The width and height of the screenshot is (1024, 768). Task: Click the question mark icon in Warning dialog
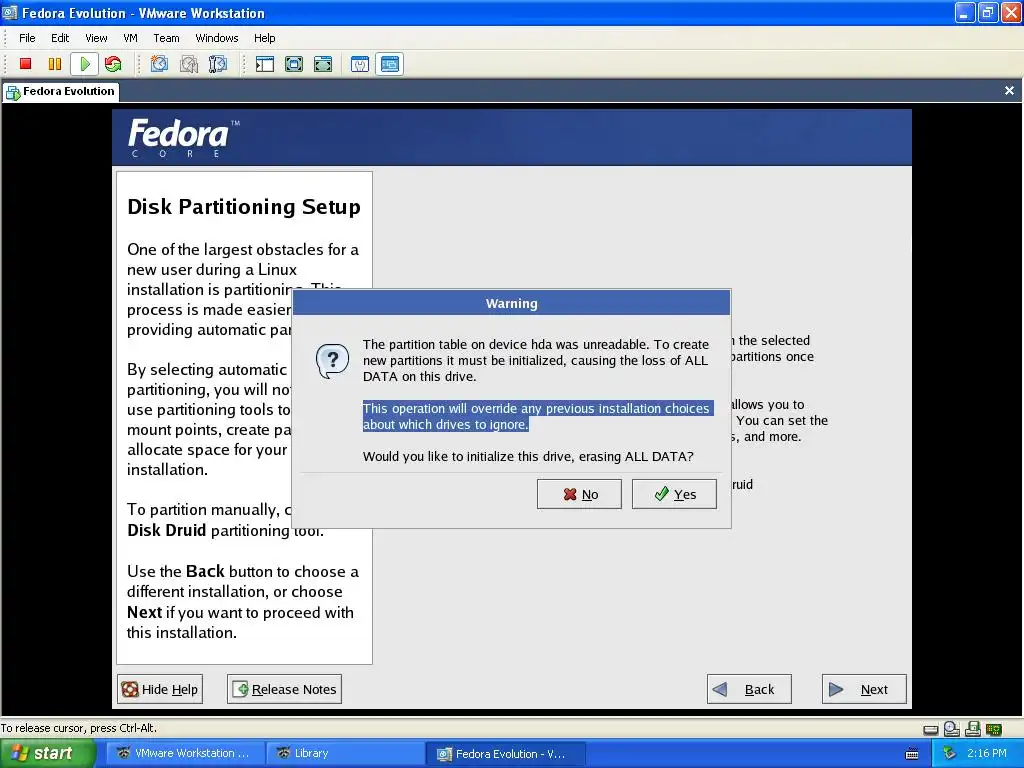(332, 361)
